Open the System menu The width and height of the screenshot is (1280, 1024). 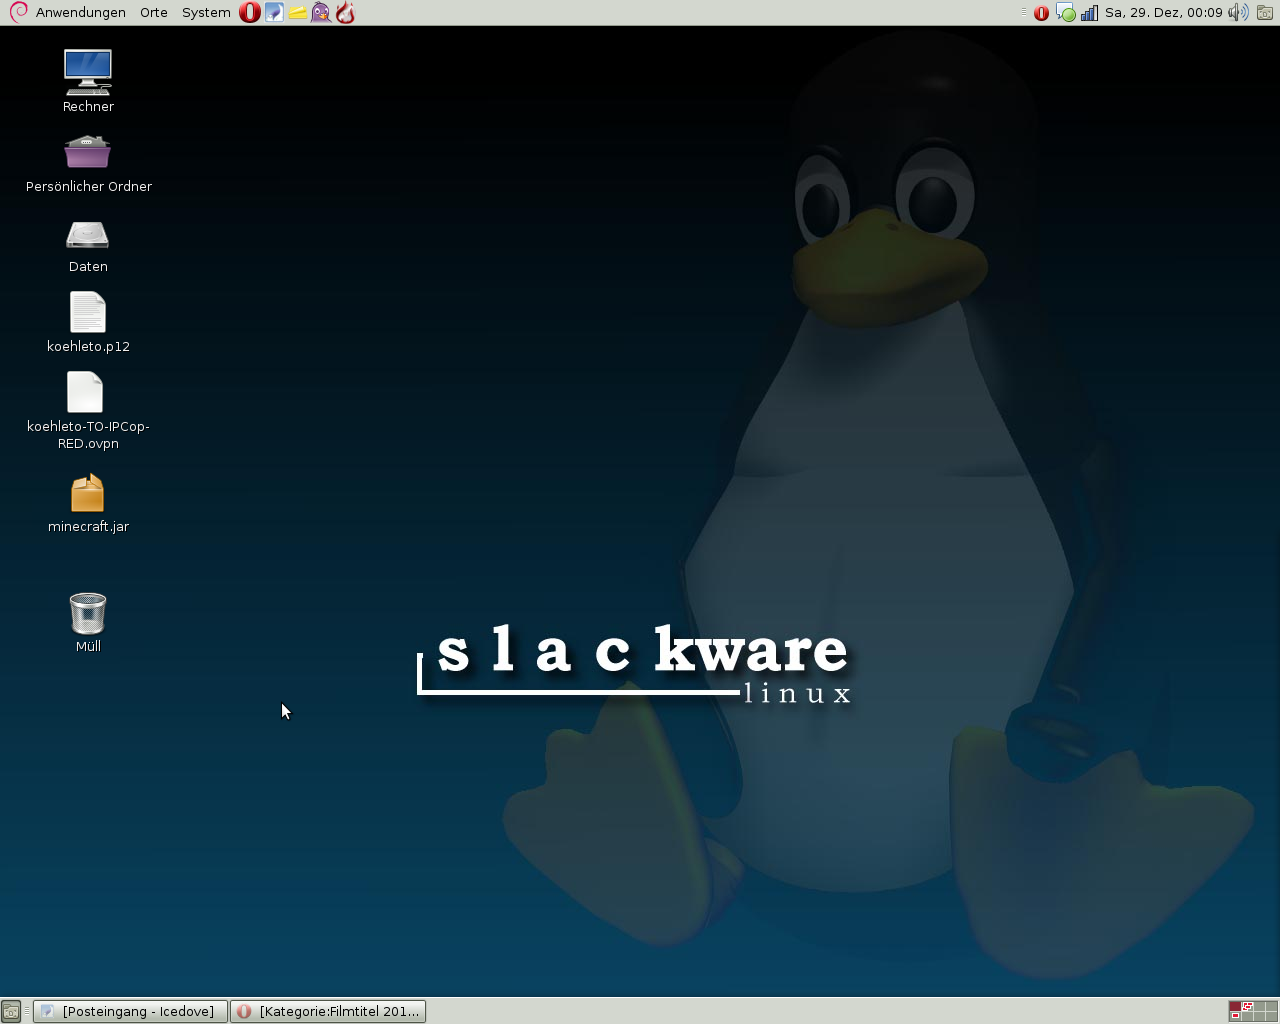(206, 13)
